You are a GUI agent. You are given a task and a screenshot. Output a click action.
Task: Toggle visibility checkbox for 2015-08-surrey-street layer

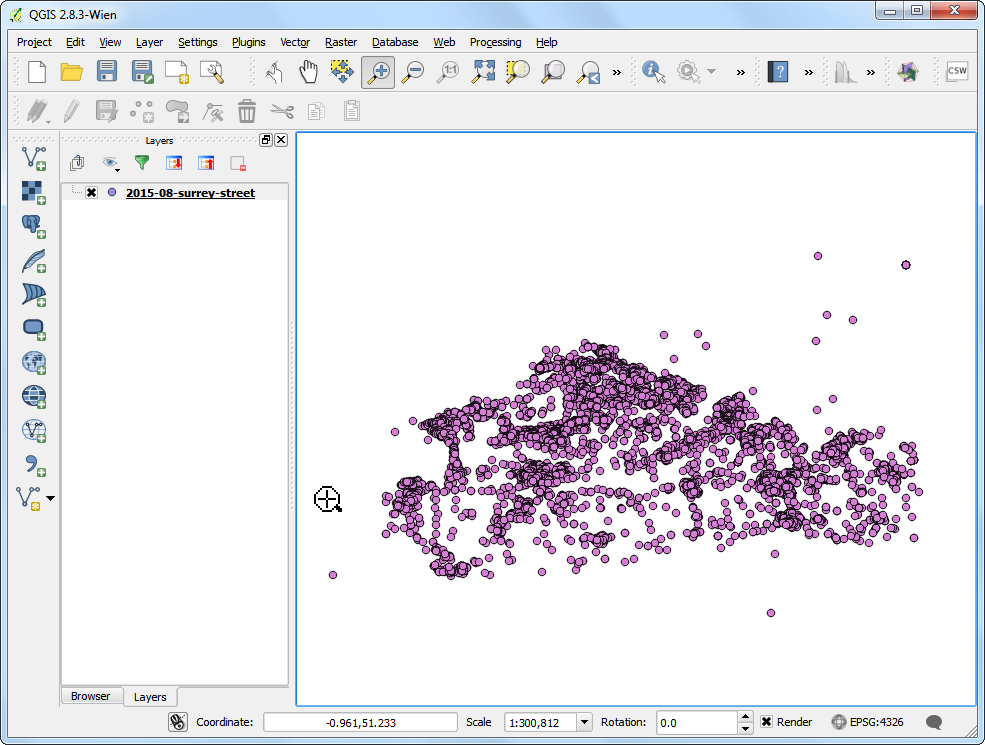(x=92, y=193)
